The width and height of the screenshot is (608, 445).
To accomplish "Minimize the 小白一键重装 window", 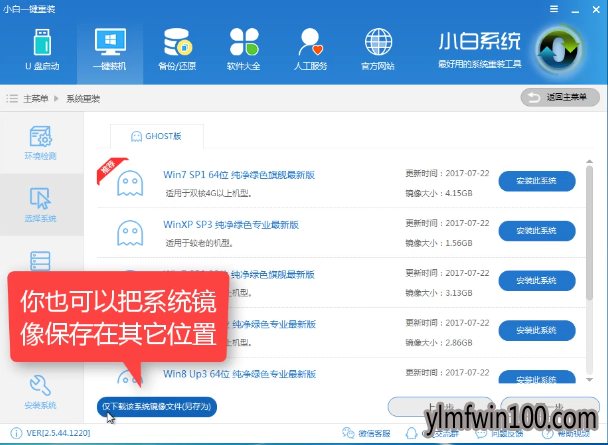I will (x=575, y=10).
